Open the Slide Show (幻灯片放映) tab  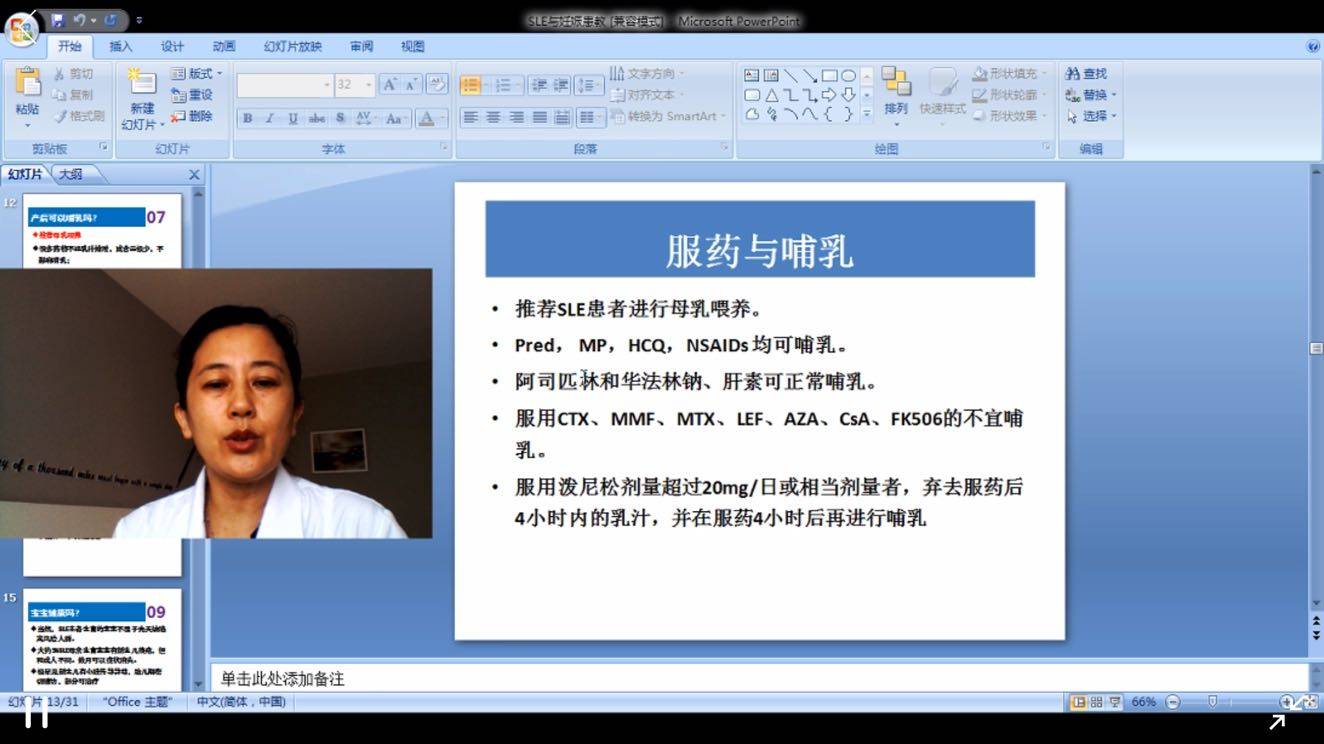(292, 46)
